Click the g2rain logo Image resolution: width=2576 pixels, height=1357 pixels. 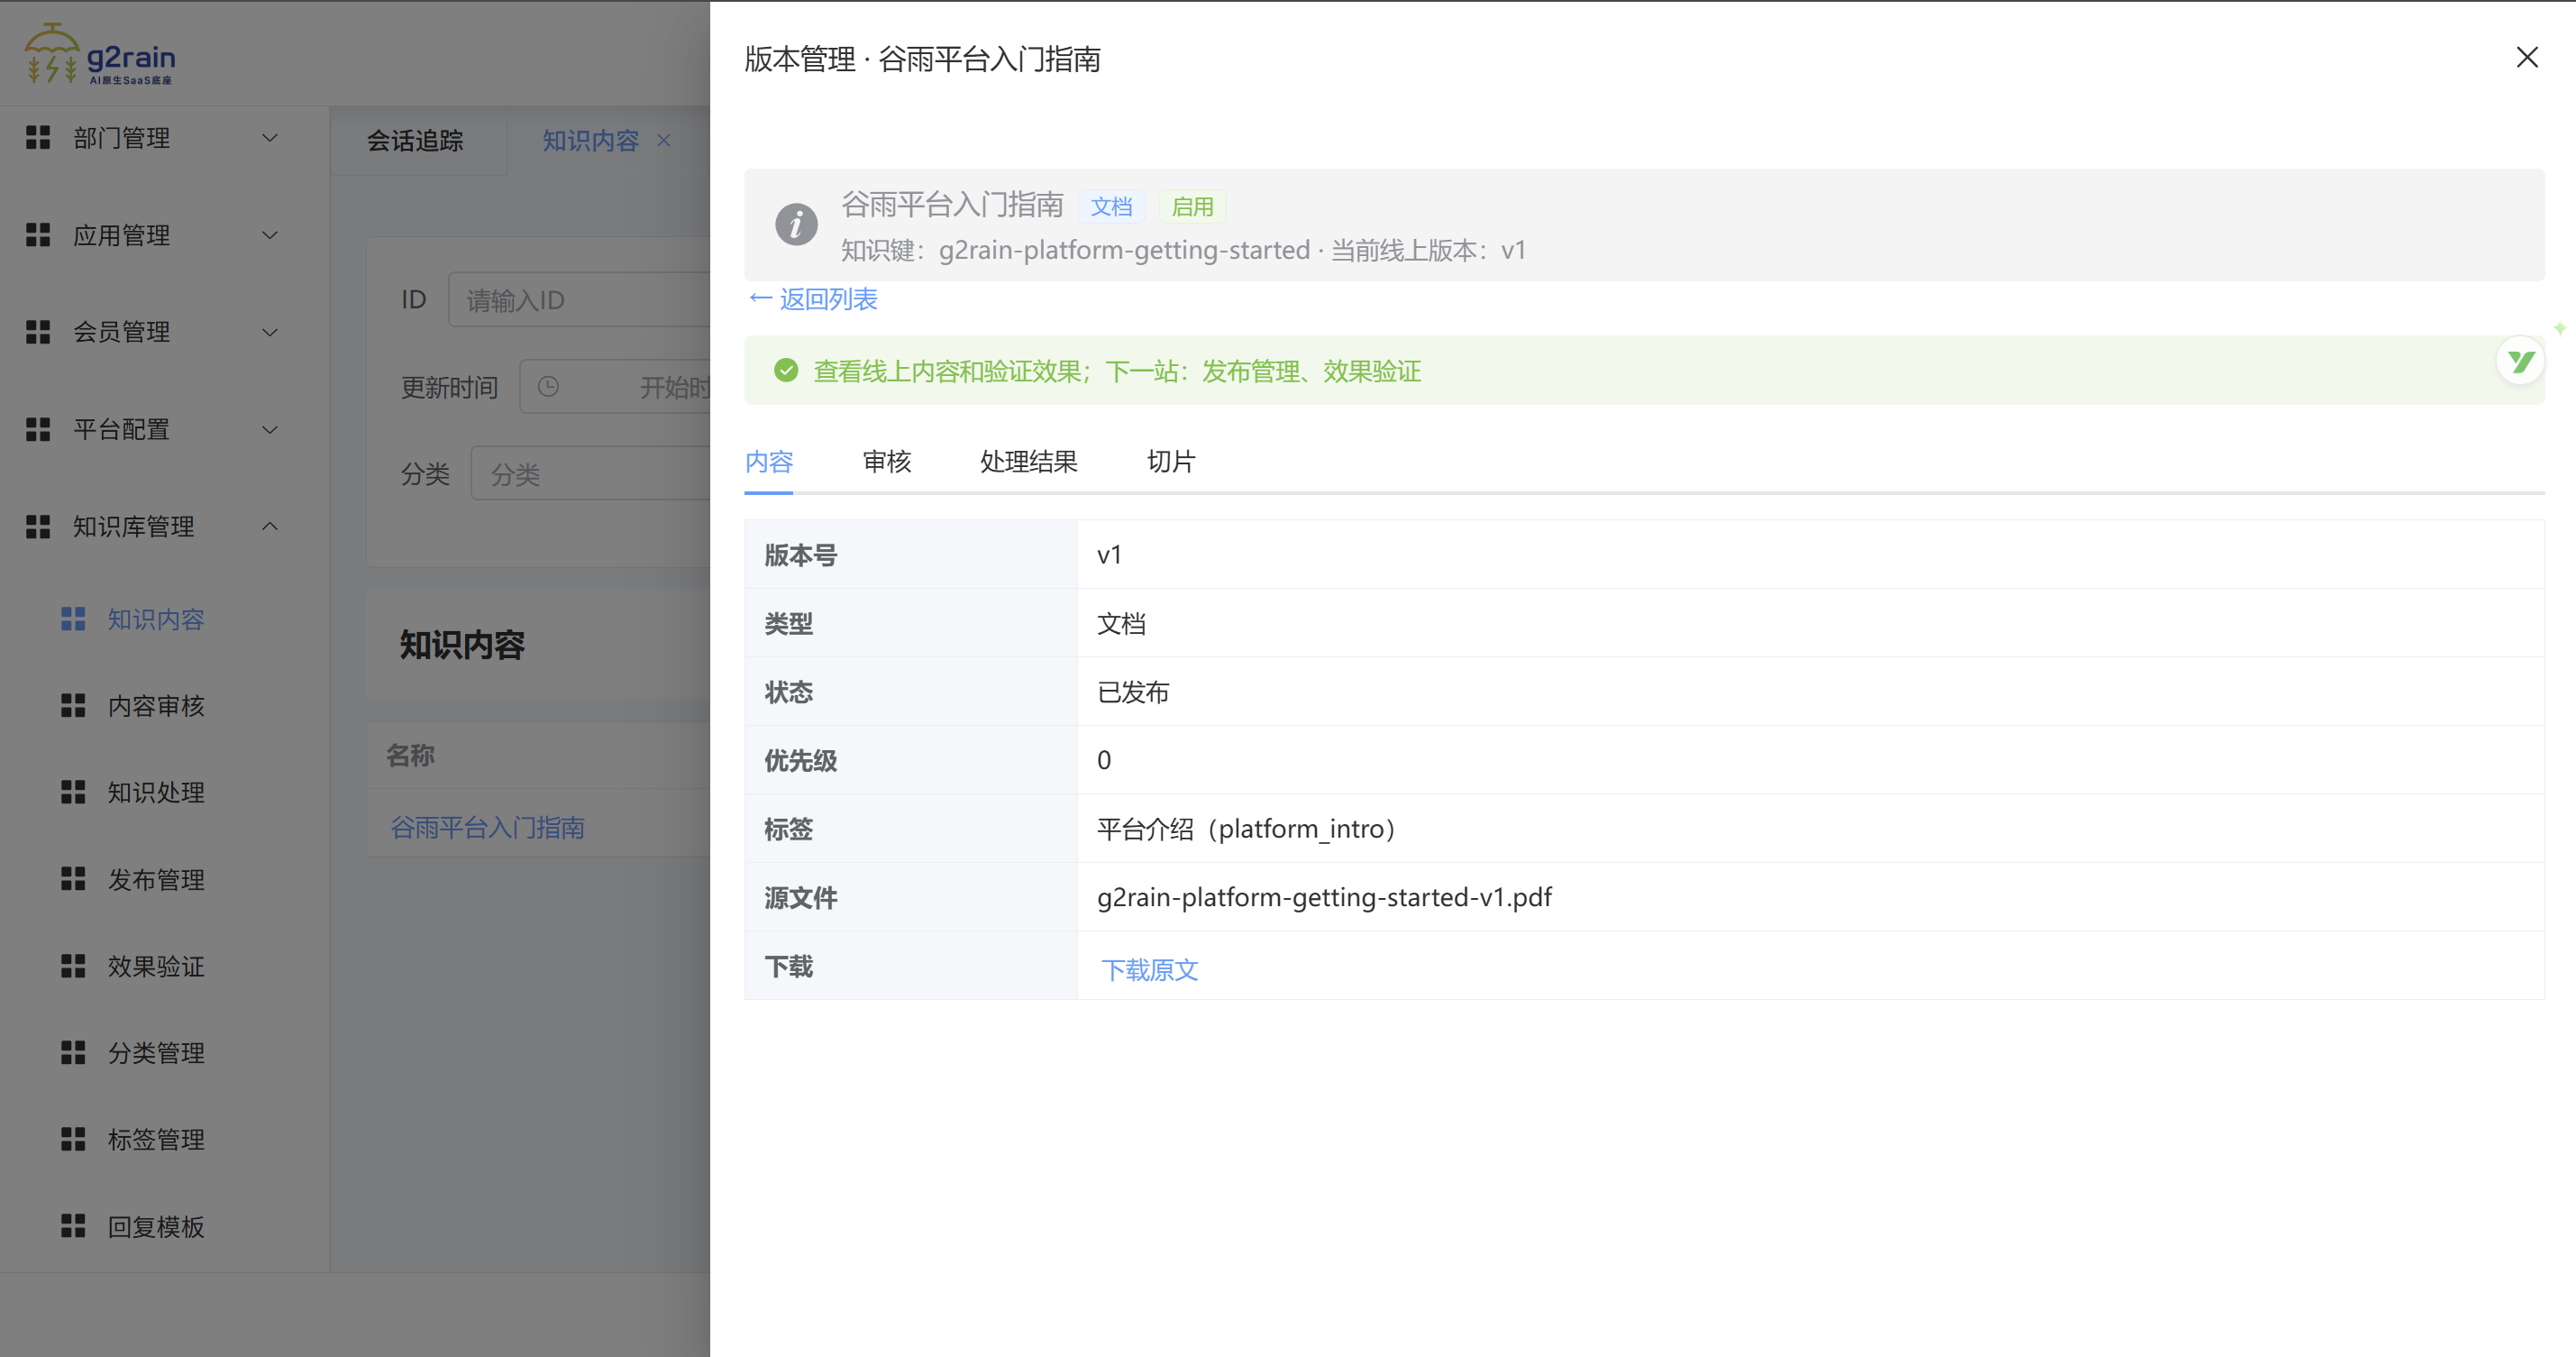[100, 54]
